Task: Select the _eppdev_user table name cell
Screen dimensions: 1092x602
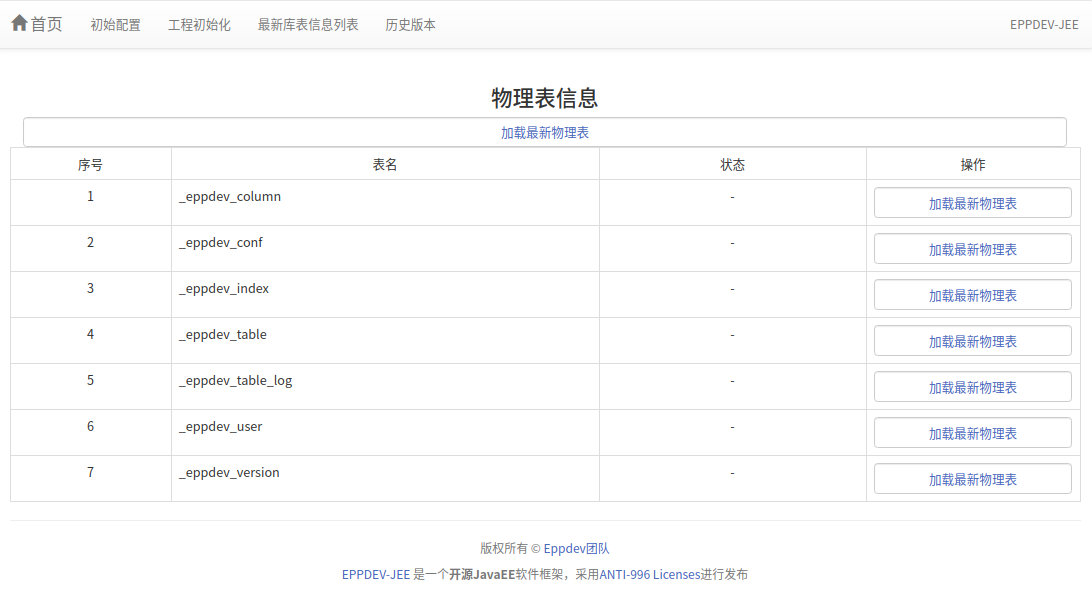Action: click(x=221, y=427)
